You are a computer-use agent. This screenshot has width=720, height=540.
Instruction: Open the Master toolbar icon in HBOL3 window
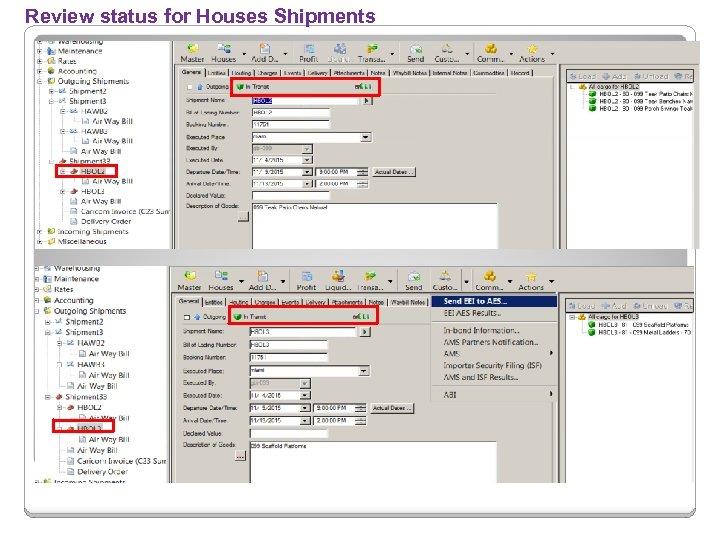tap(190, 276)
